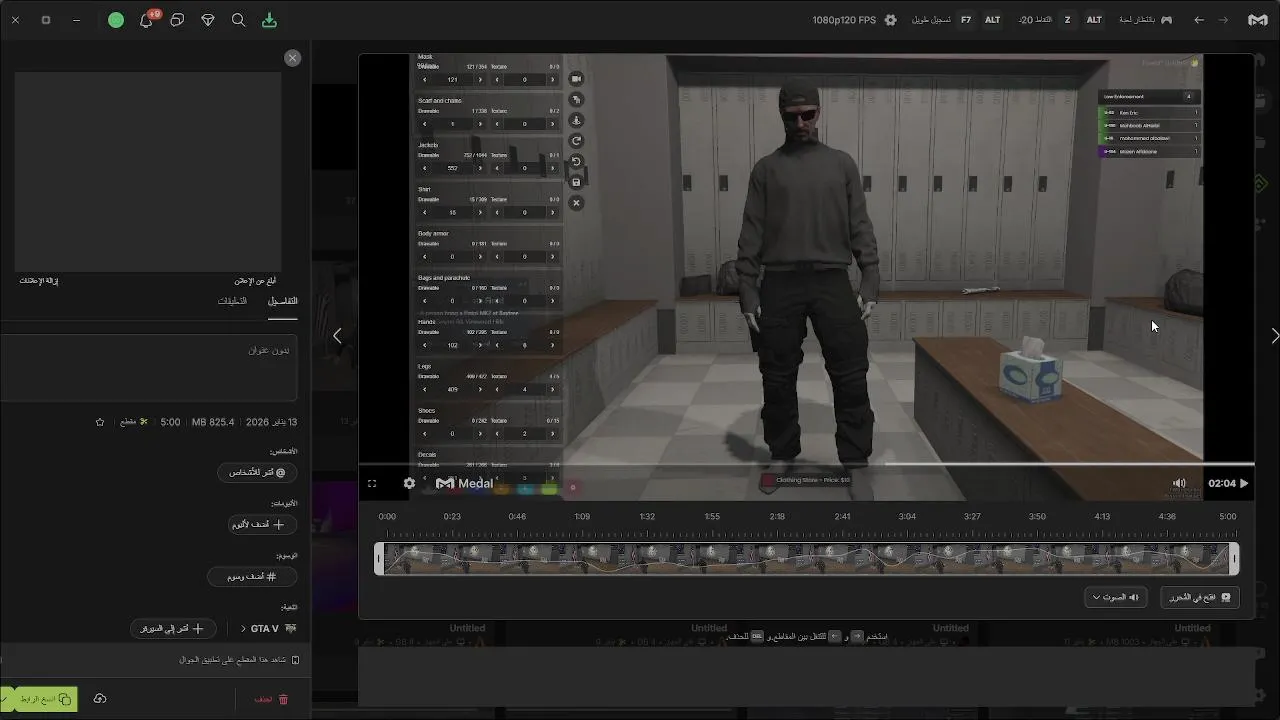Go back with the left arrow

point(1198,20)
